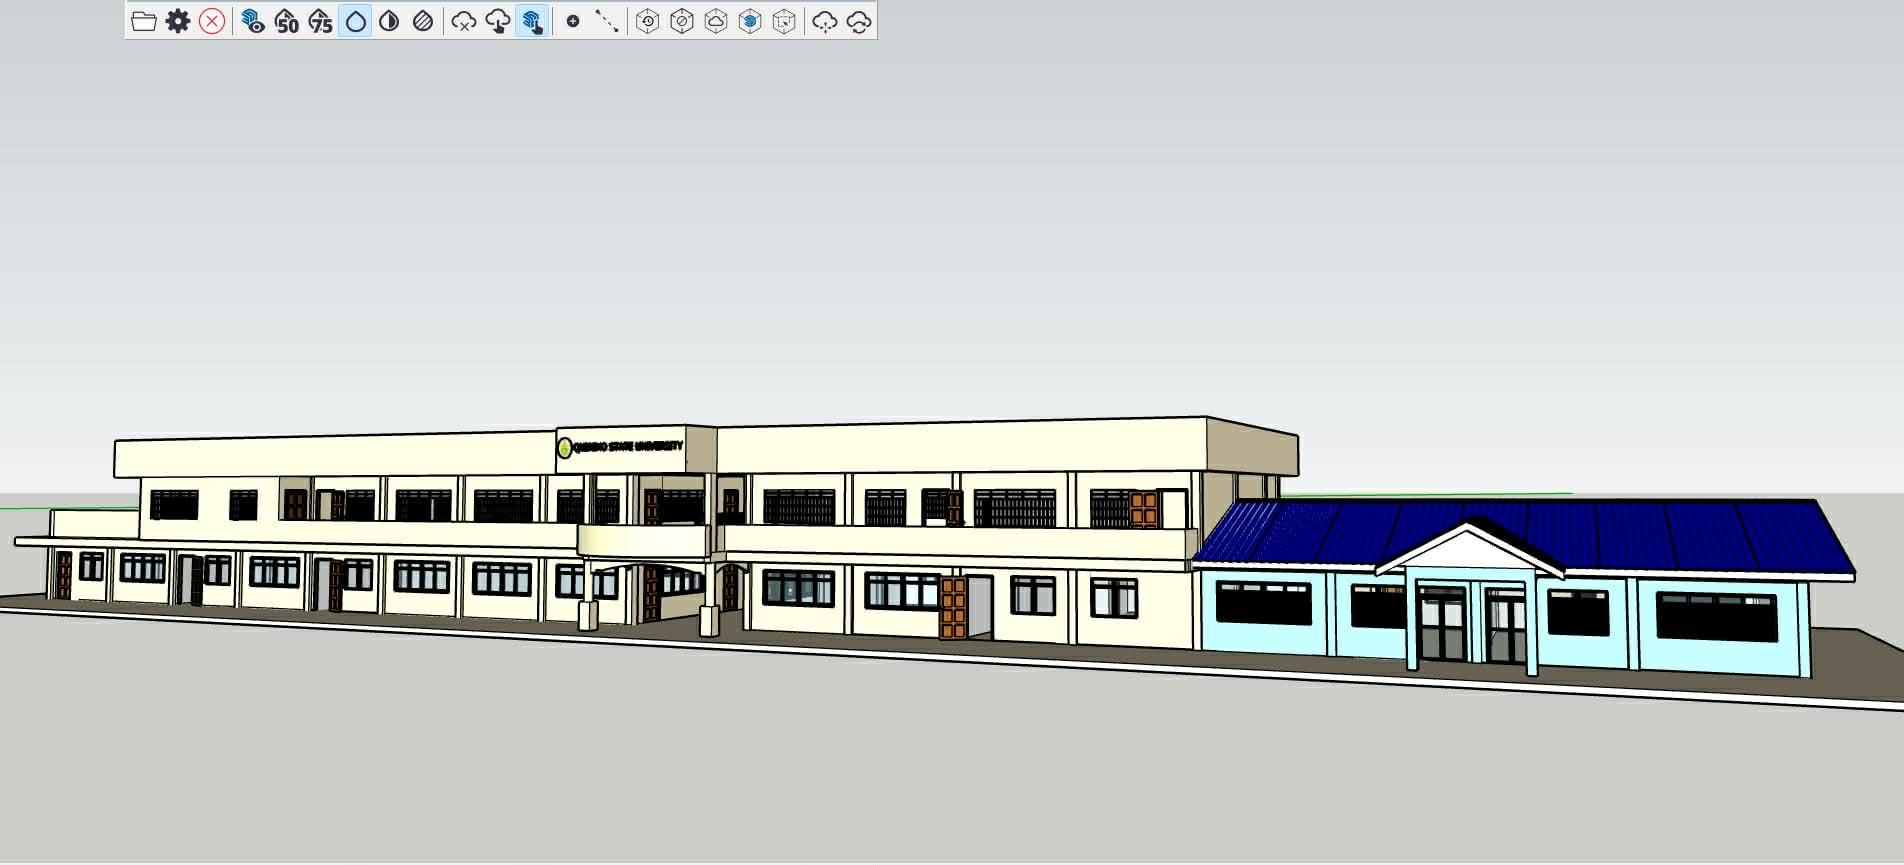Click the highlighted layers with hand icon
This screenshot has width=1904, height=865.
click(532, 21)
